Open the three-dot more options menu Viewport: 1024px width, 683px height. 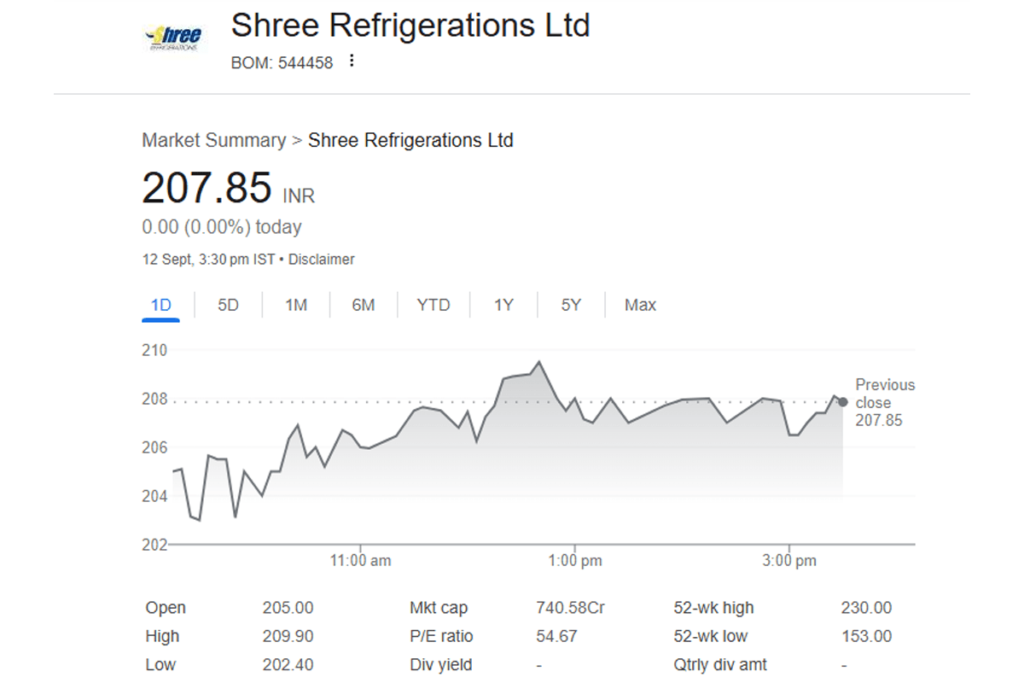(351, 62)
